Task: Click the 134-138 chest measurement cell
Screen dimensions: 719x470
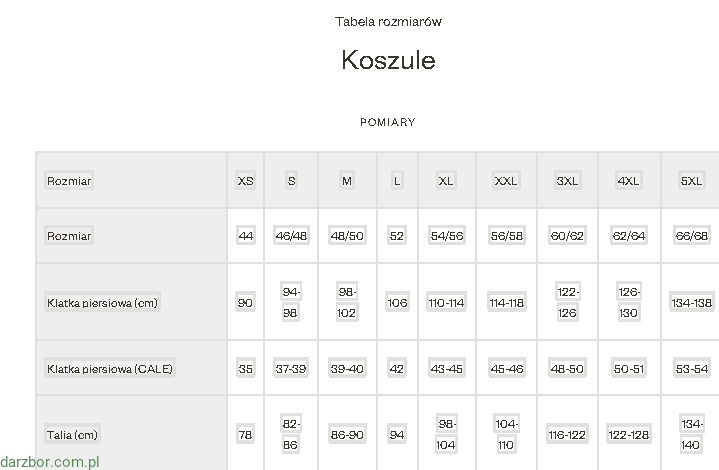Action: pyautogui.click(x=691, y=303)
